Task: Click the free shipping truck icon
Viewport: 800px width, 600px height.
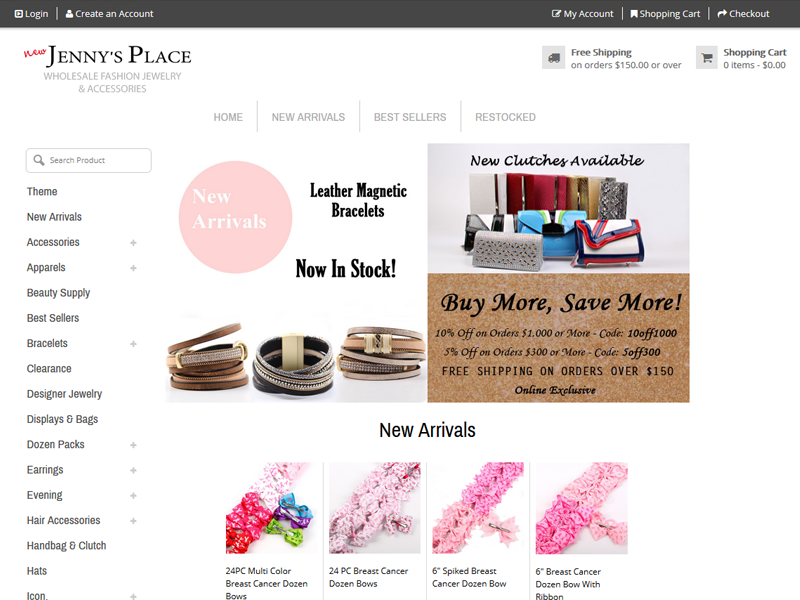Action: pos(553,58)
